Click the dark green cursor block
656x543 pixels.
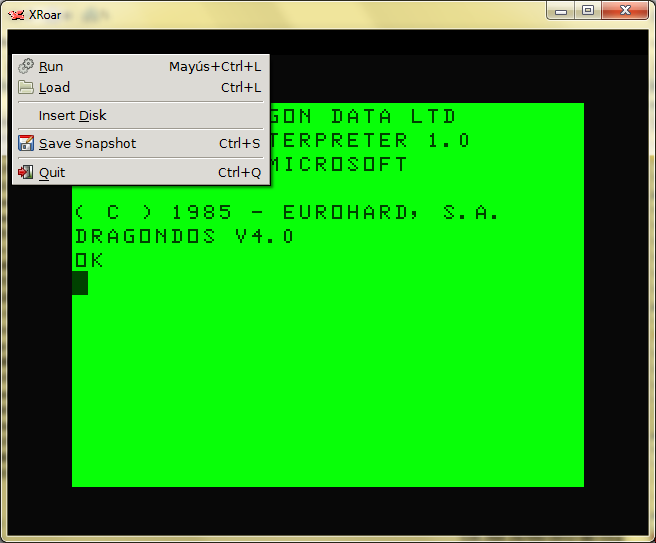[x=80, y=284]
